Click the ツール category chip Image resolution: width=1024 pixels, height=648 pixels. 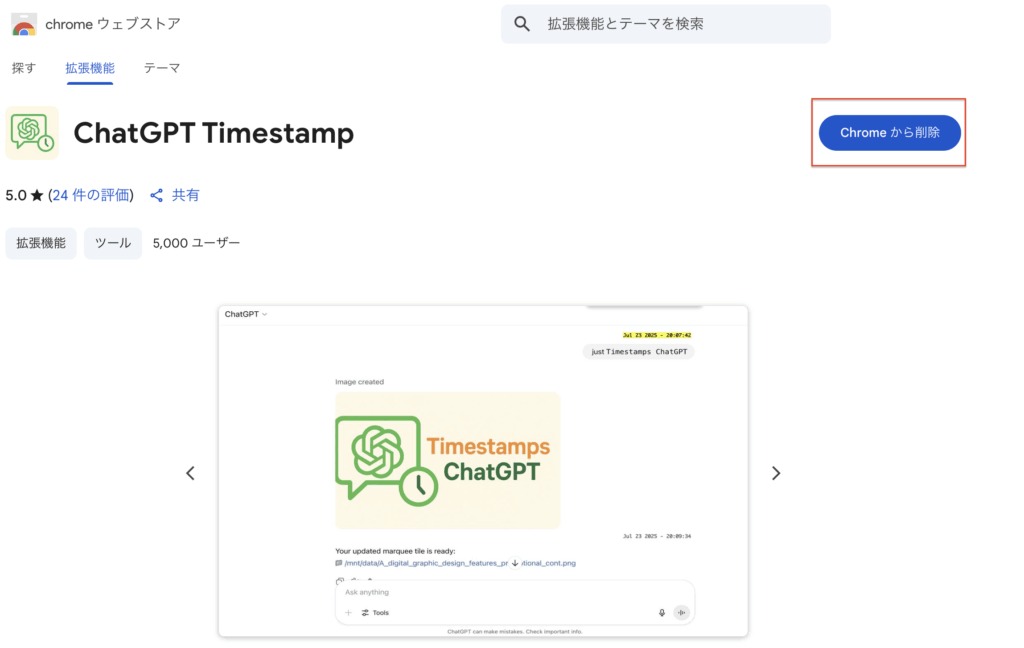tap(113, 243)
